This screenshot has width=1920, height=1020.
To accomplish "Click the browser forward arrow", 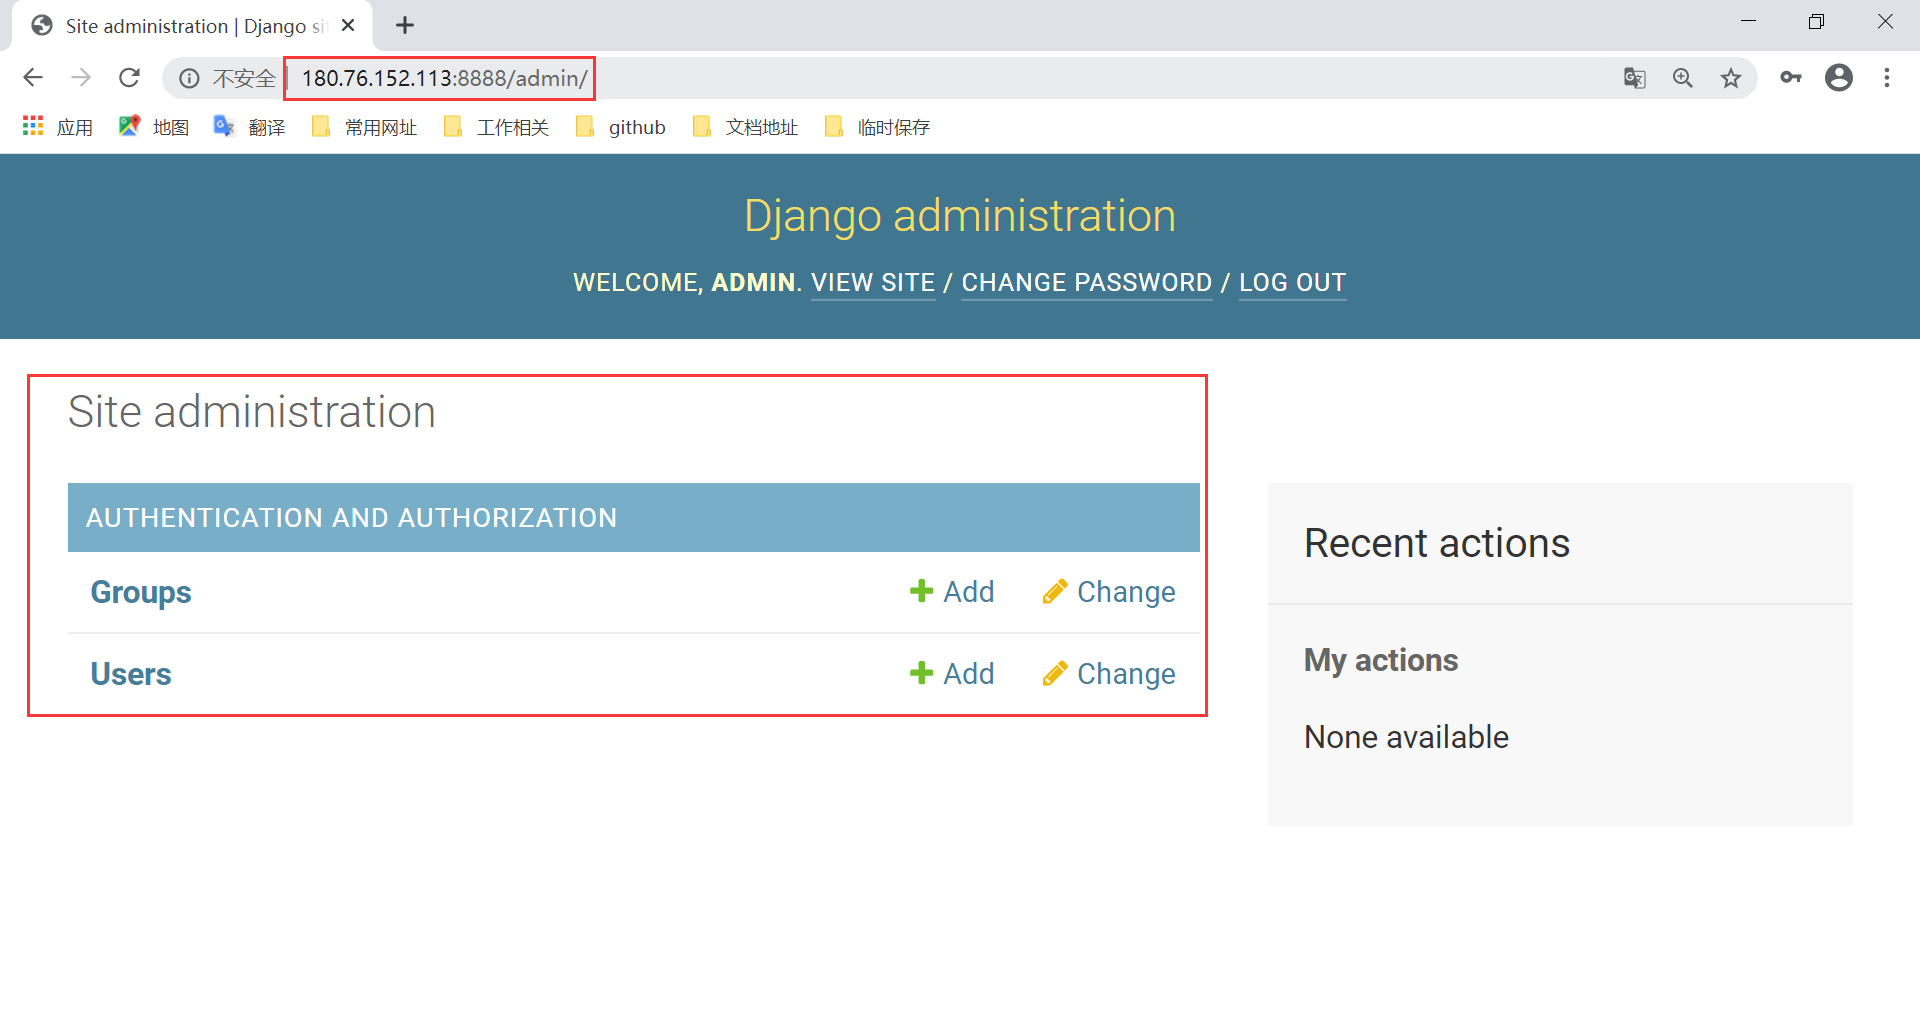I will pyautogui.click(x=81, y=78).
